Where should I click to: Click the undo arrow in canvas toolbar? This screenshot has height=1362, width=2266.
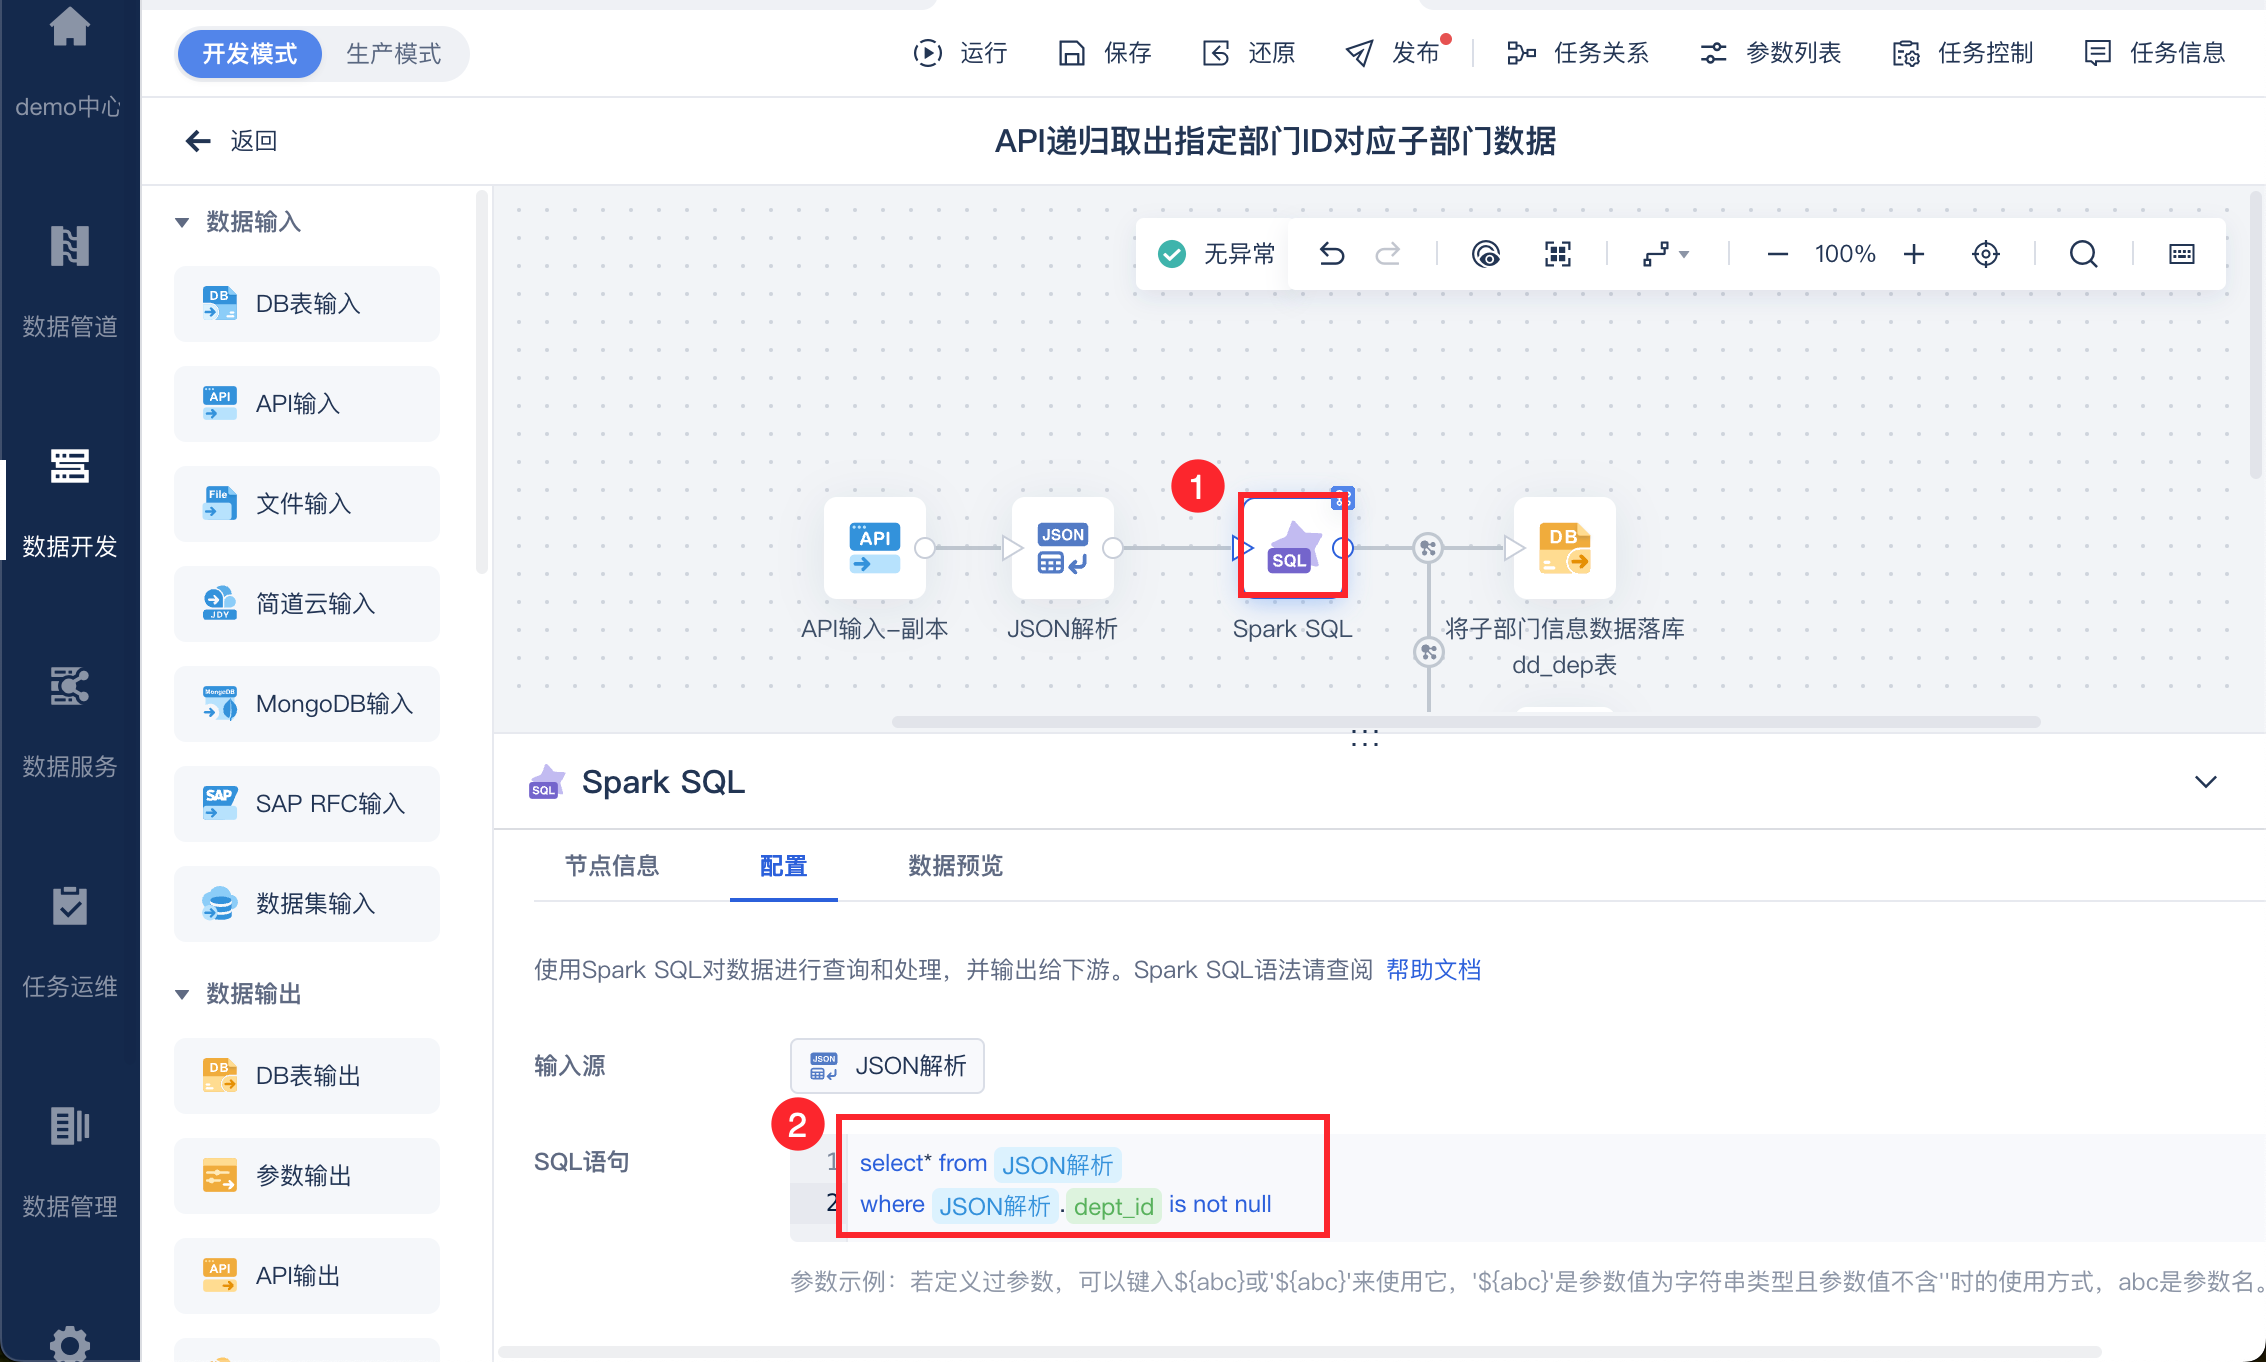(1331, 254)
